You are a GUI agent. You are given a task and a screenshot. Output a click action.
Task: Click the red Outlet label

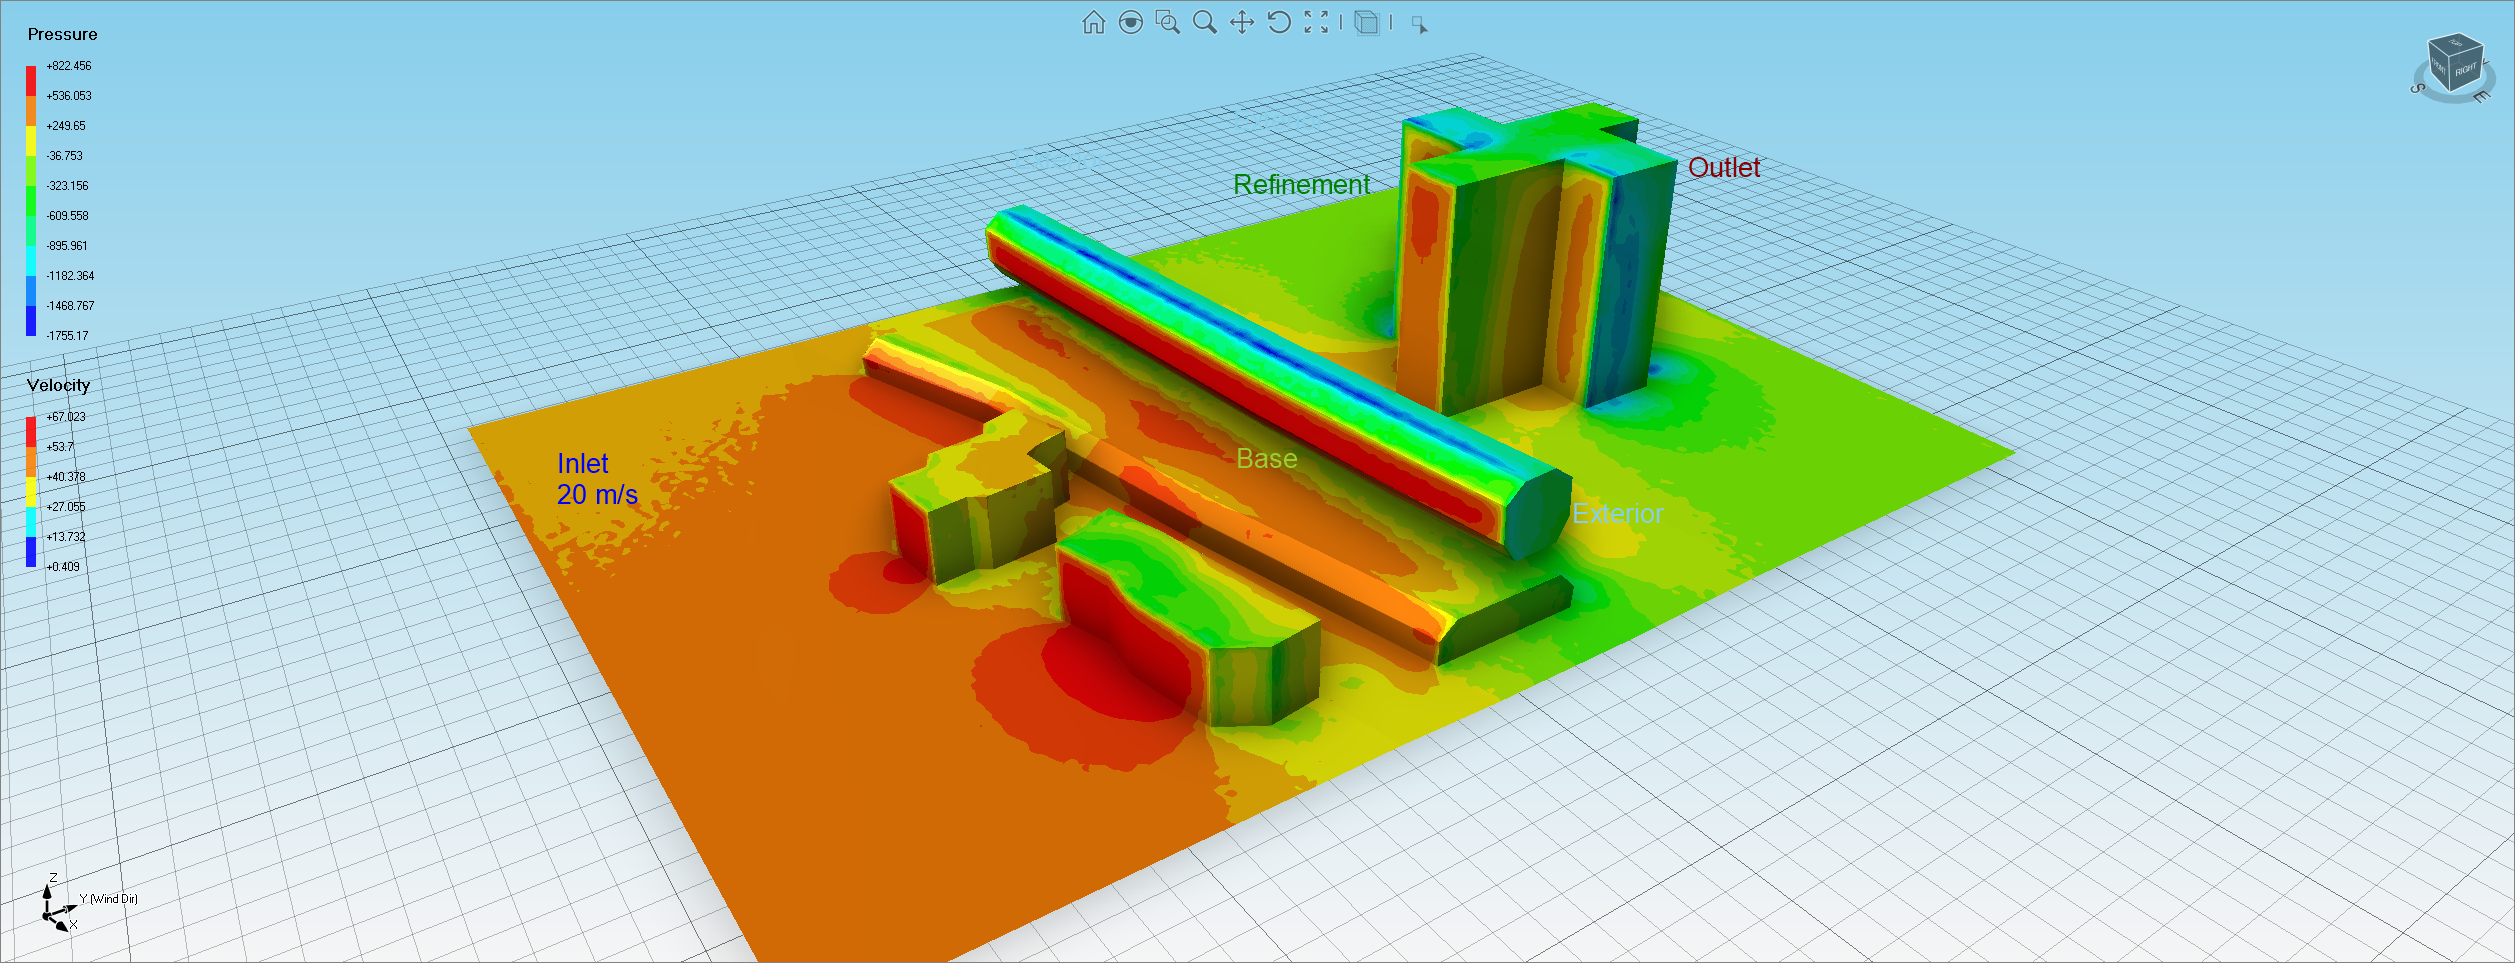click(1723, 168)
